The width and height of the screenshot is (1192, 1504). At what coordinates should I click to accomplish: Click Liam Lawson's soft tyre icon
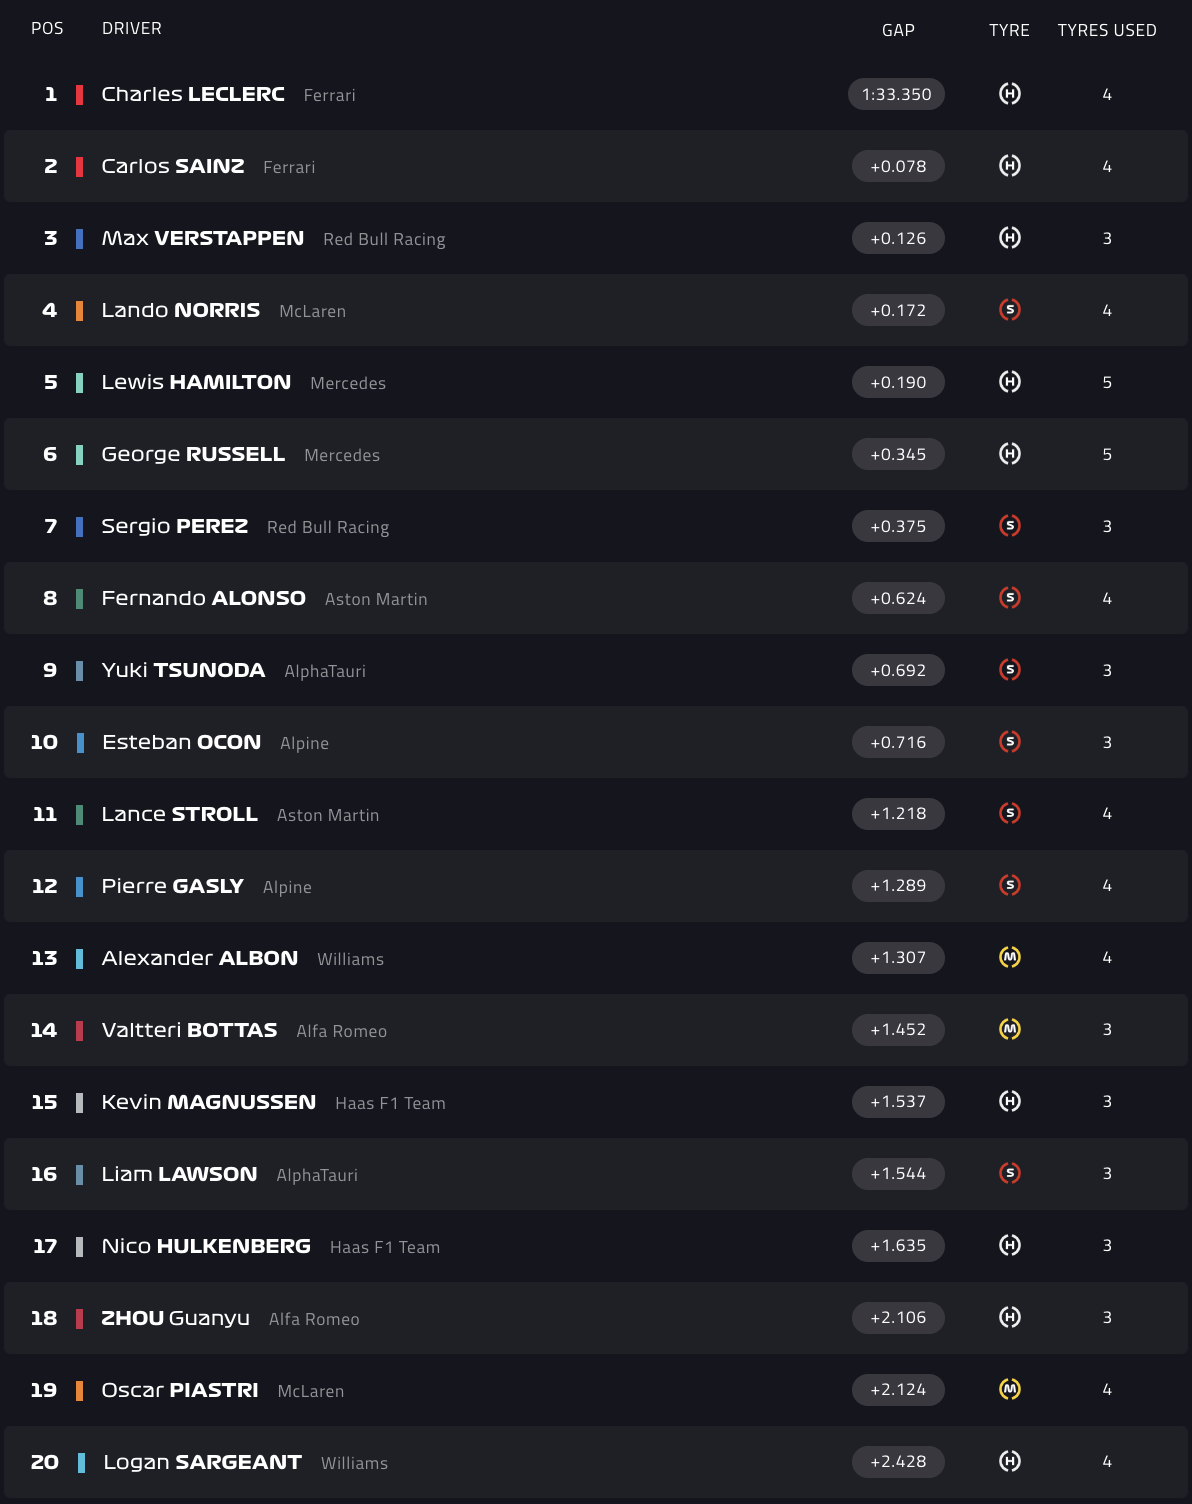click(x=1010, y=1173)
